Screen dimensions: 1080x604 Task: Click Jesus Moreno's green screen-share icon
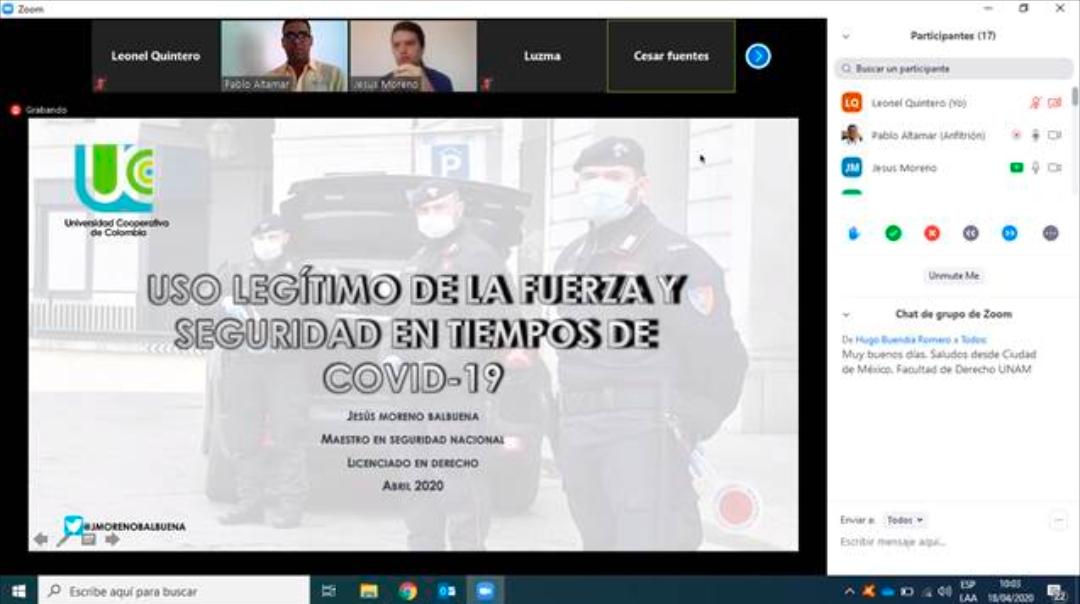pos(1016,168)
